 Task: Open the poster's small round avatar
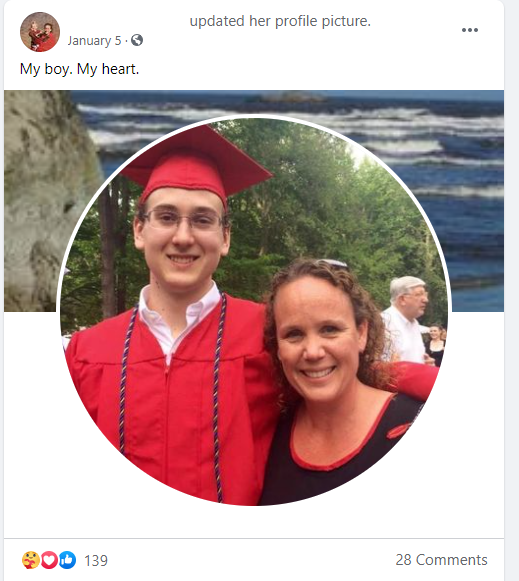pos(40,31)
